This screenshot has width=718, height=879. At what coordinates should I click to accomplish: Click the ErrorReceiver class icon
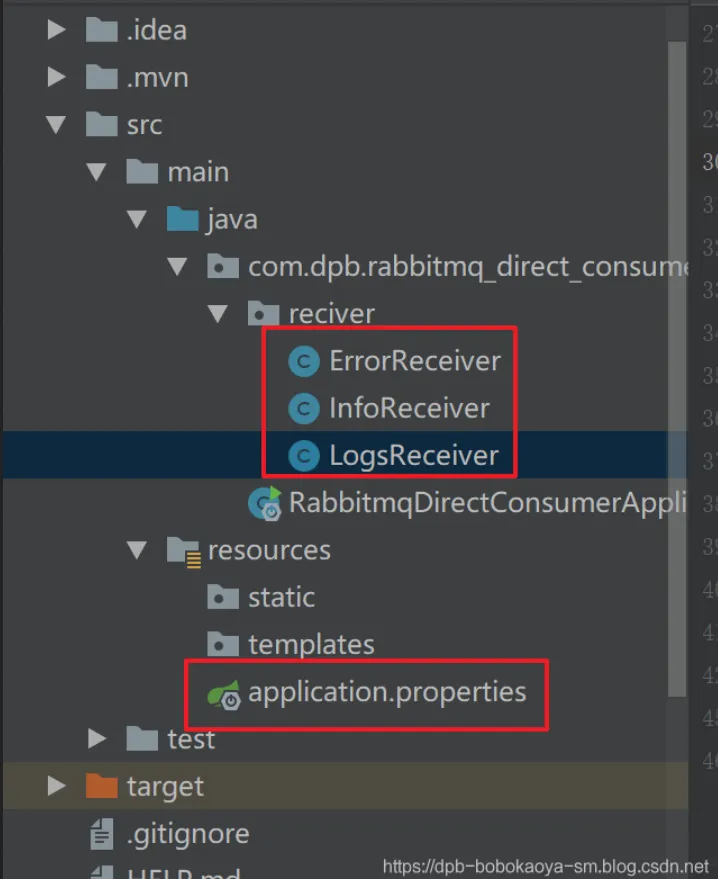point(304,362)
